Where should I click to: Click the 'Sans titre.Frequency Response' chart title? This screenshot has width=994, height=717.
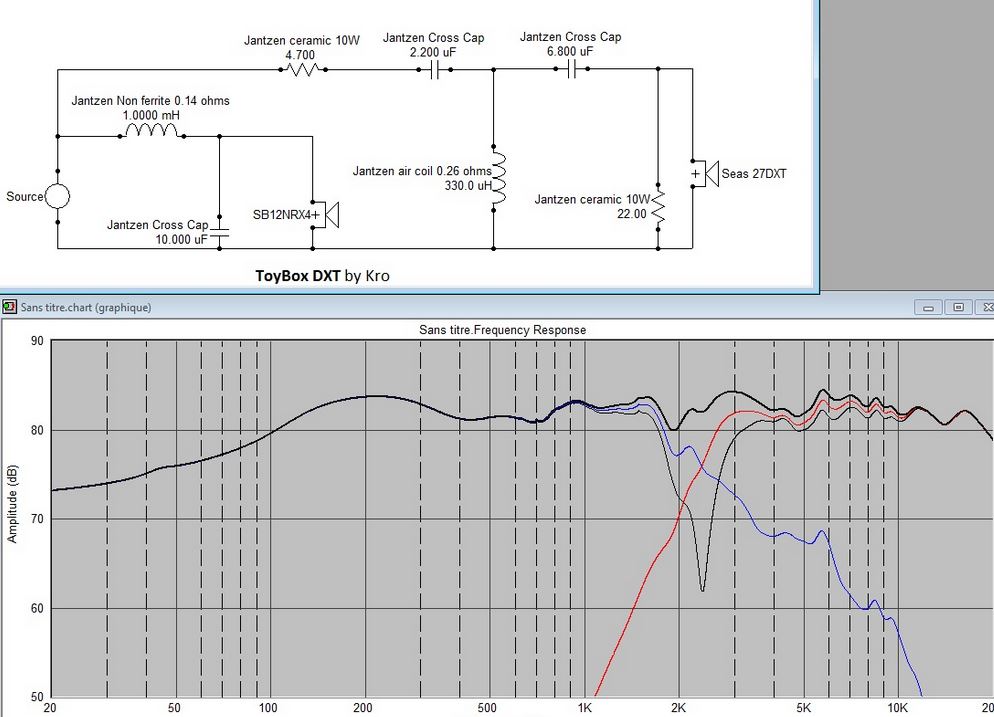point(502,330)
